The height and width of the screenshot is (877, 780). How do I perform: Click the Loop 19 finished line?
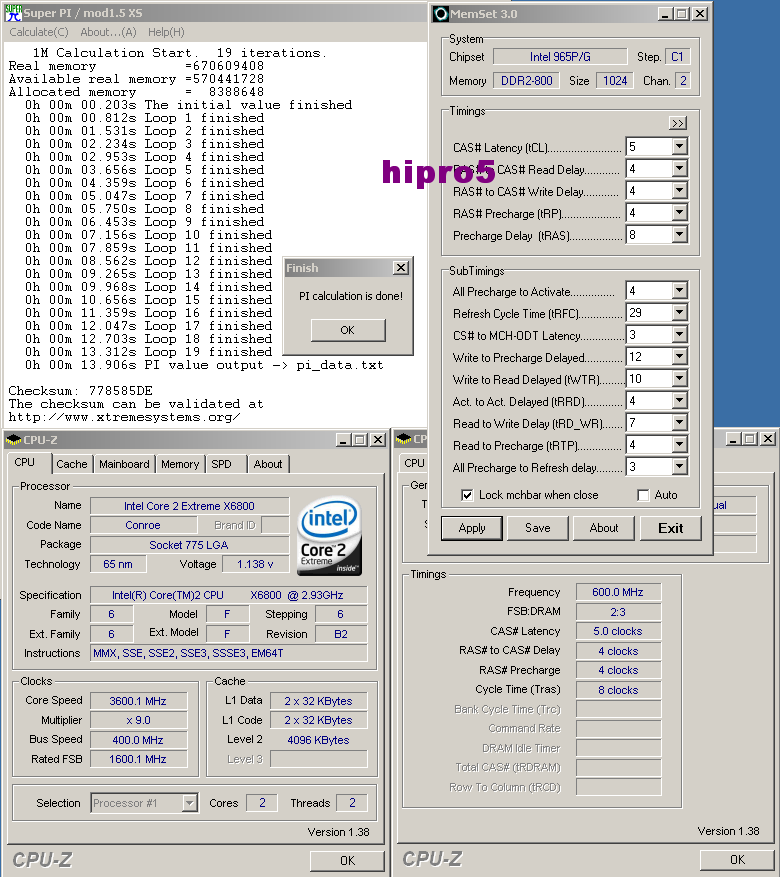click(148, 352)
